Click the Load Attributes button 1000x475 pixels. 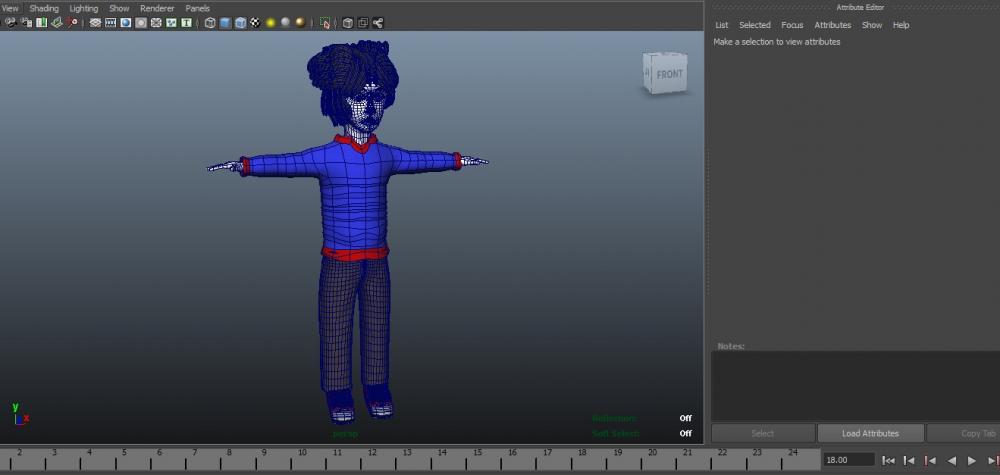(870, 433)
